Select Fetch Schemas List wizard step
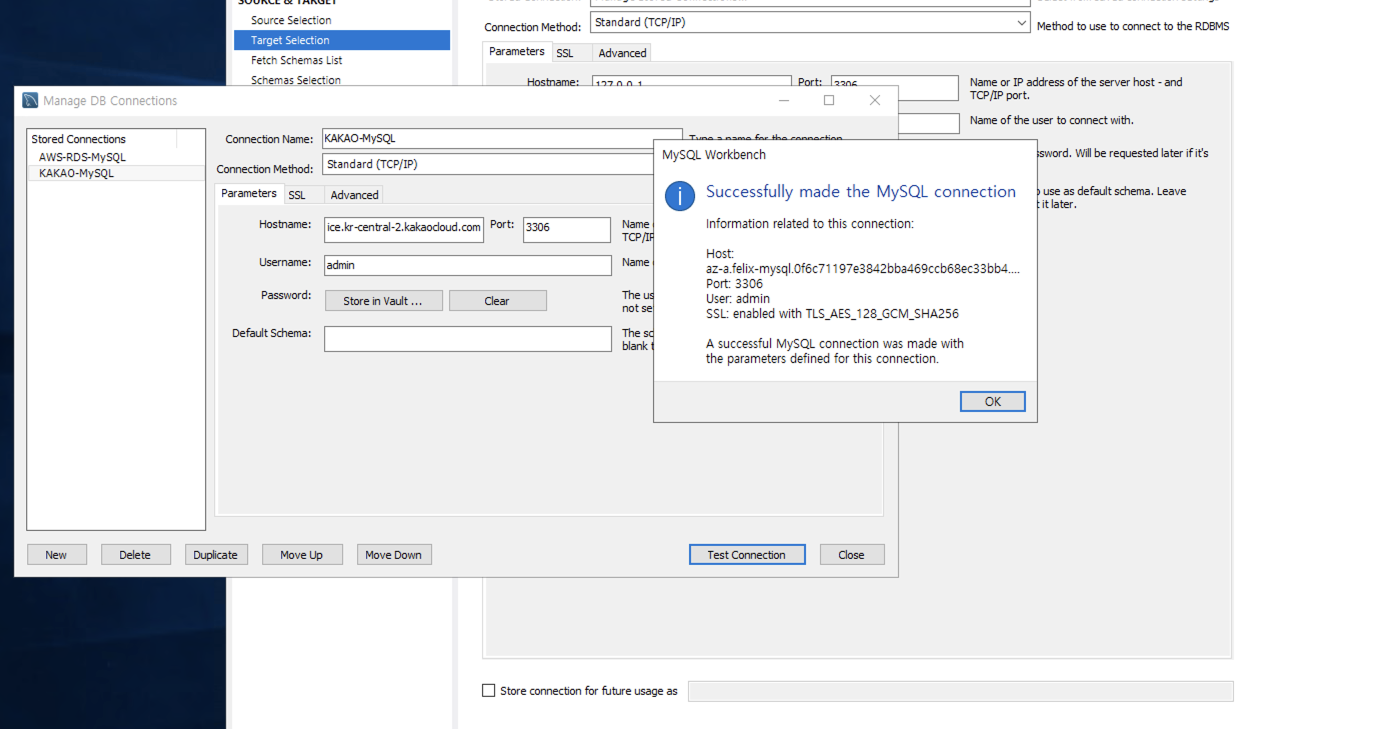The height and width of the screenshot is (729, 1394). click(297, 60)
